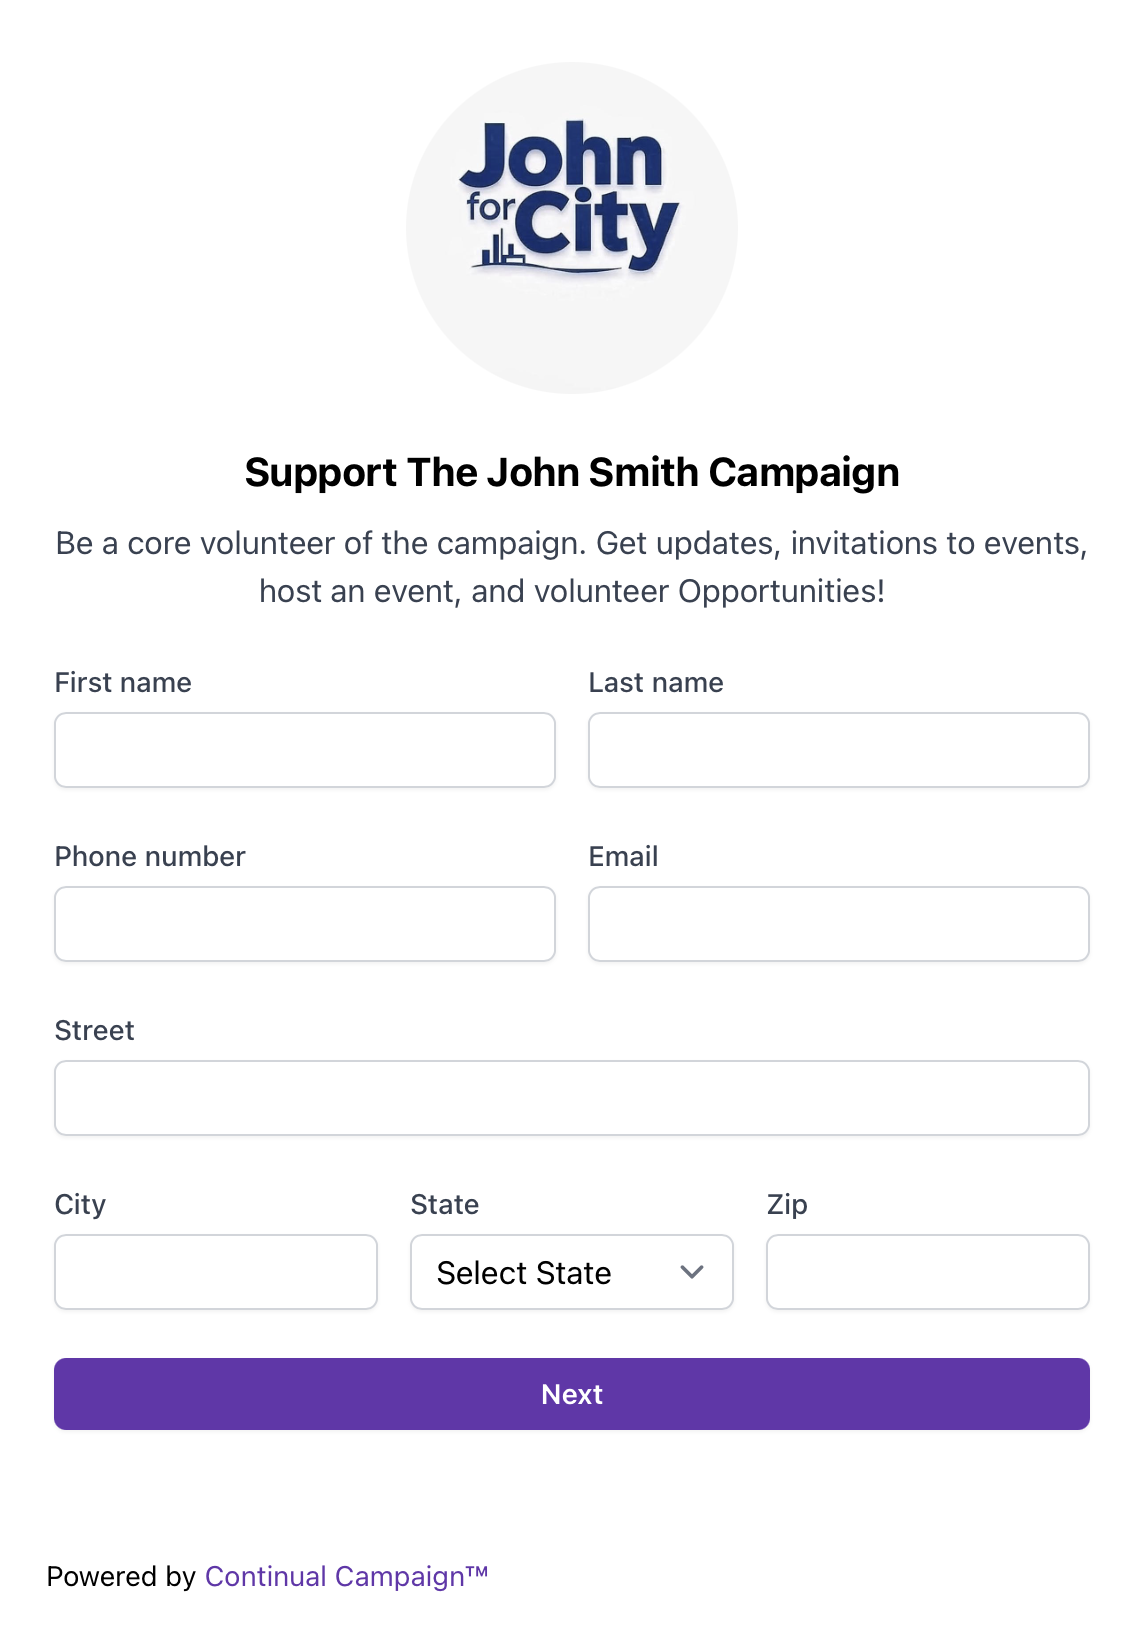The height and width of the screenshot is (1648, 1142).
Task: Click the Last name label
Action: point(655,682)
